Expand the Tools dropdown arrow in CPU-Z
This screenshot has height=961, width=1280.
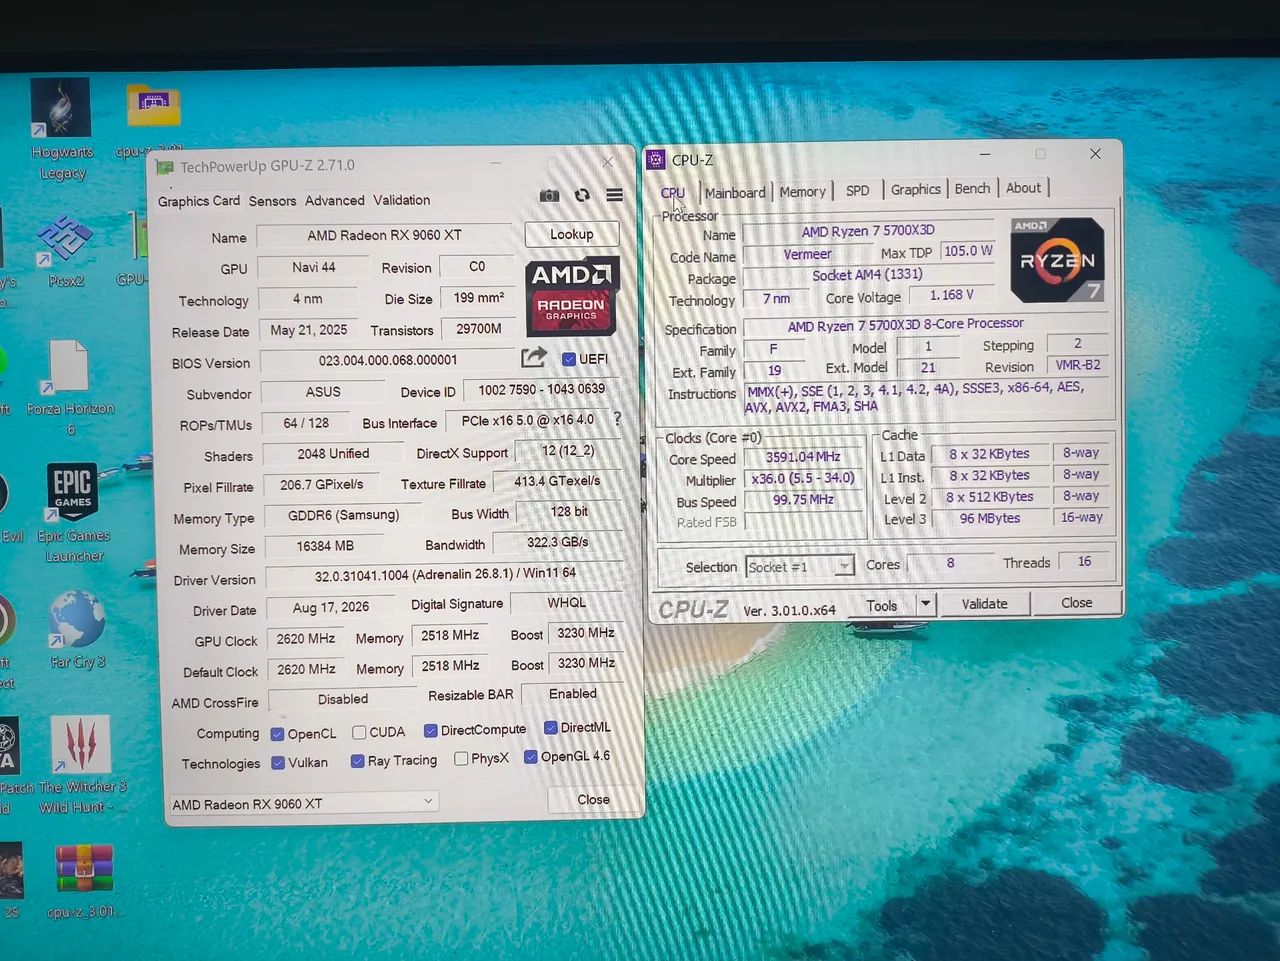point(926,604)
